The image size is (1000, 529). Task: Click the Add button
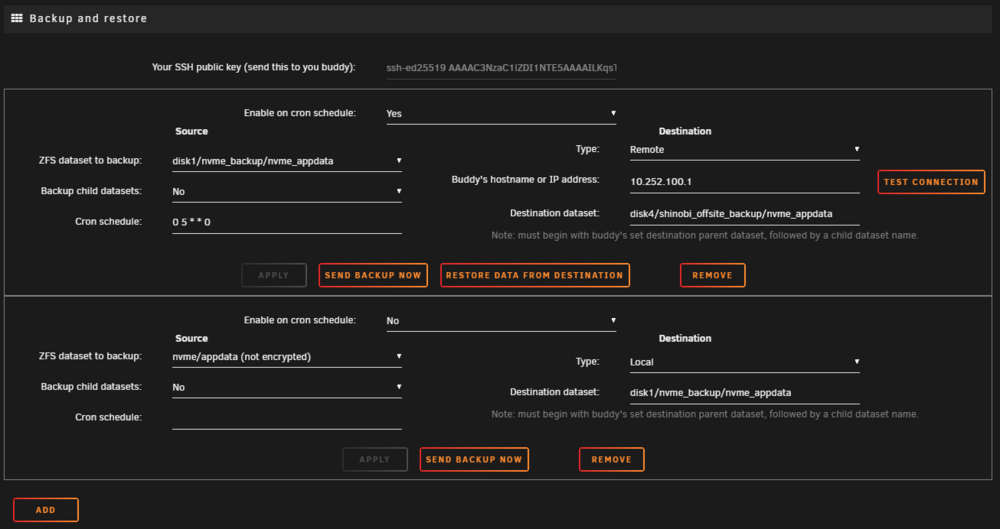pyautogui.click(x=46, y=510)
